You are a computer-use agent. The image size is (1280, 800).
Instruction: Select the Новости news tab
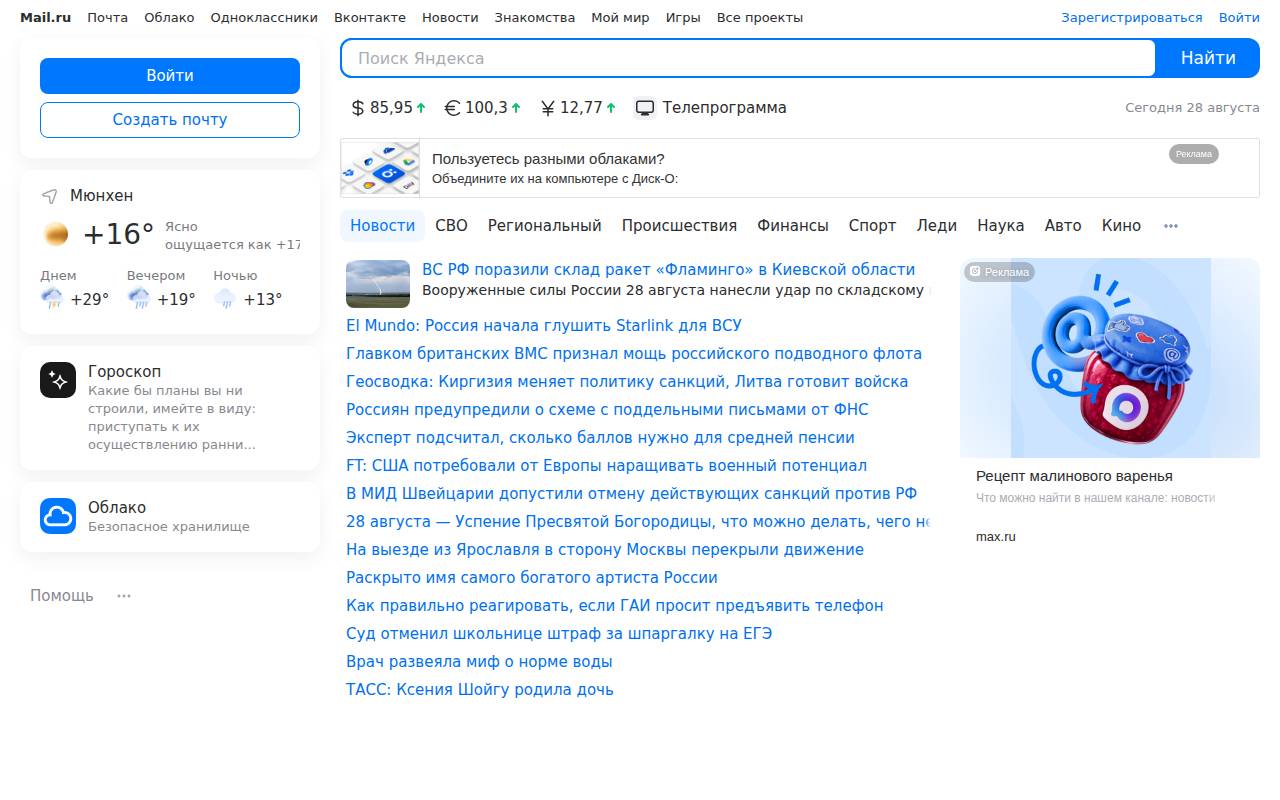(x=382, y=226)
